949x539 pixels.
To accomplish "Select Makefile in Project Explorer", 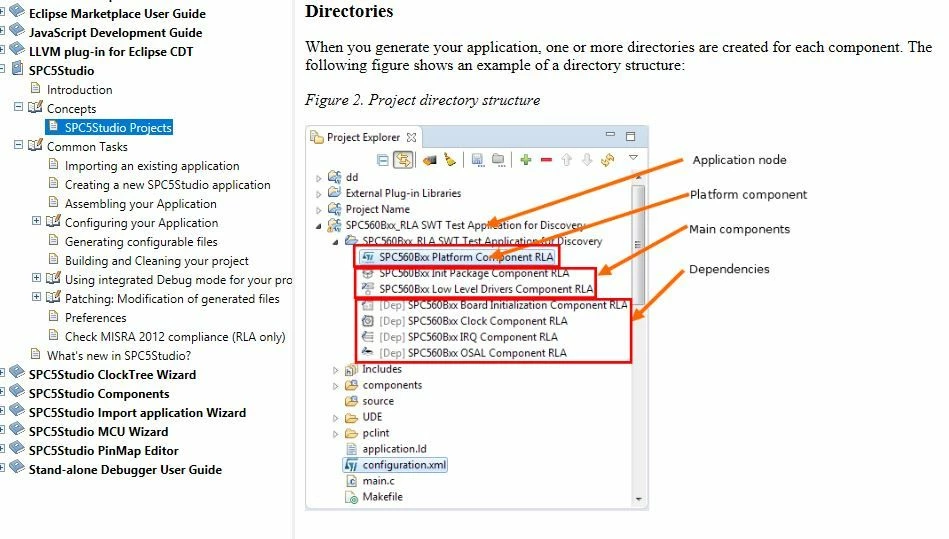I will pyautogui.click(x=382, y=497).
